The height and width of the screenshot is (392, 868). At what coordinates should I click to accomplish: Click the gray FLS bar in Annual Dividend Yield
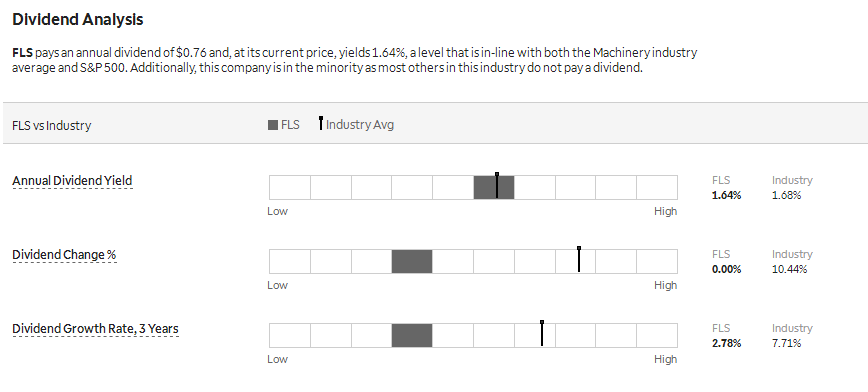coord(494,187)
